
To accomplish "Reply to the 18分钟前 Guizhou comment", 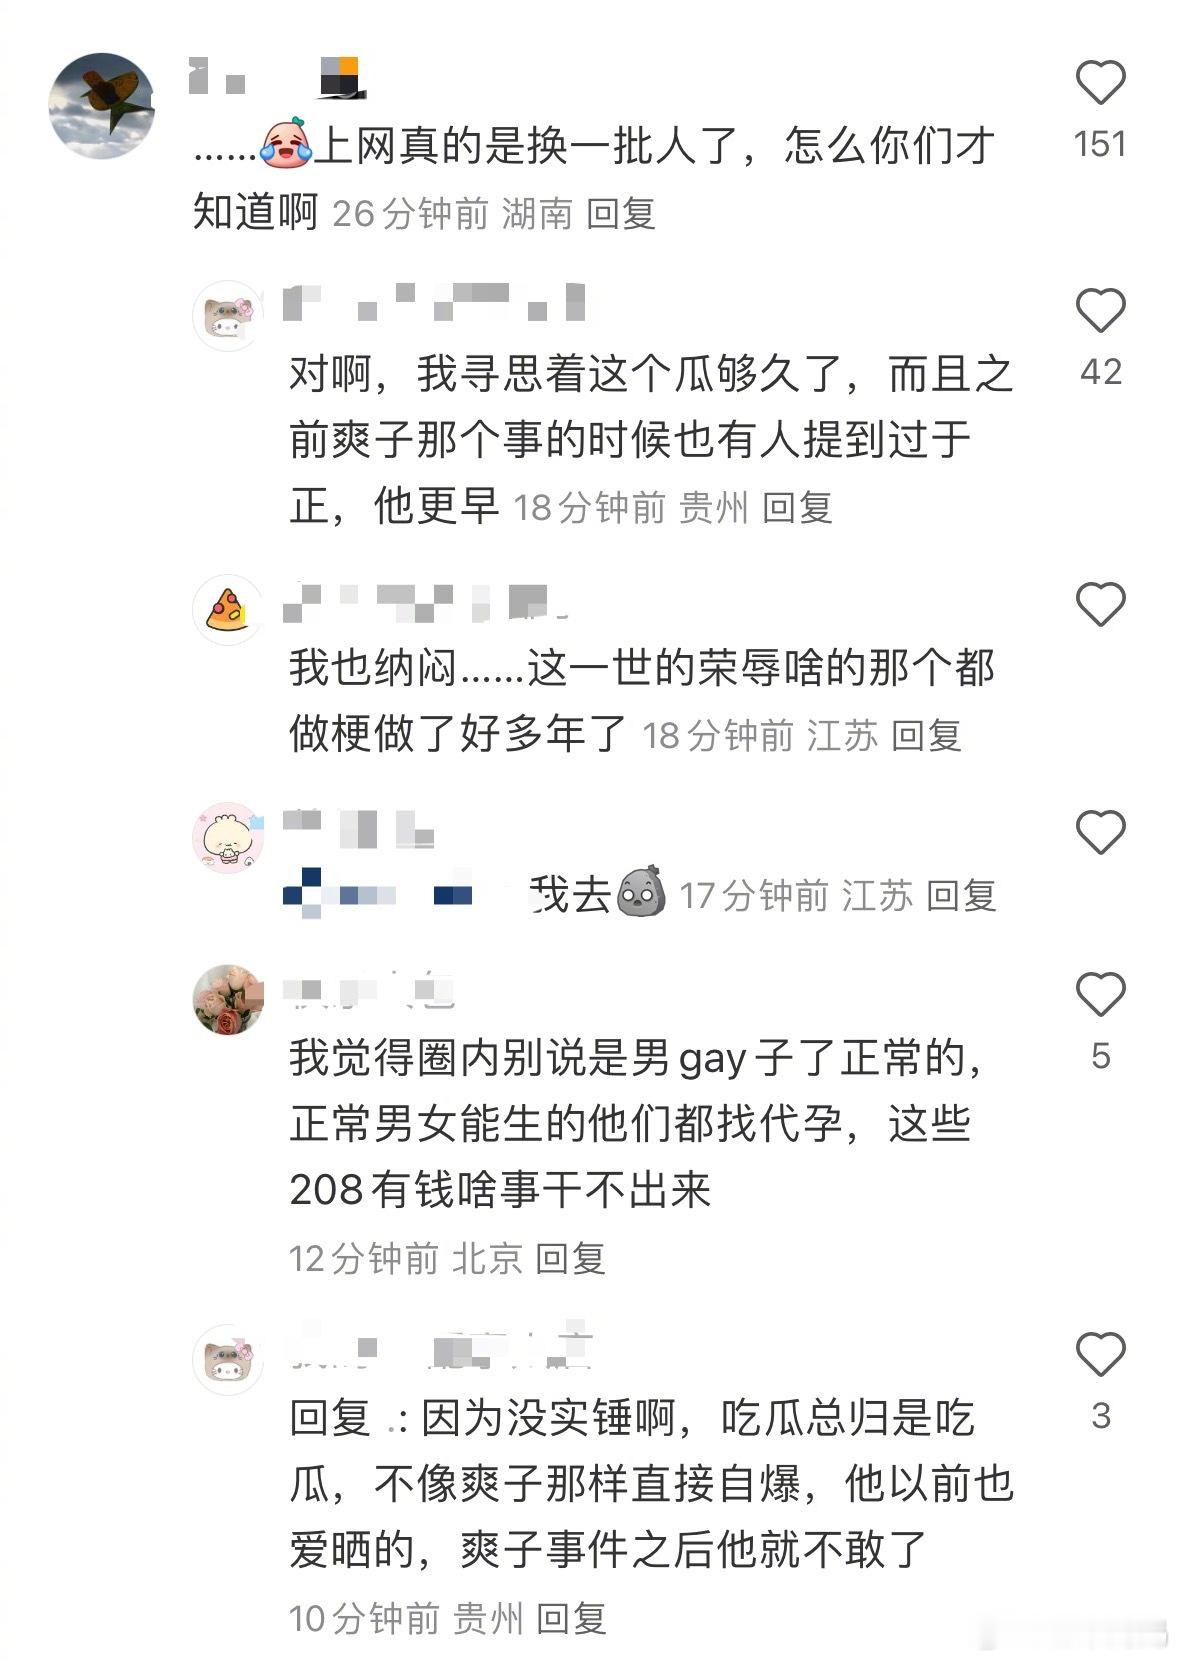I will 797,507.
